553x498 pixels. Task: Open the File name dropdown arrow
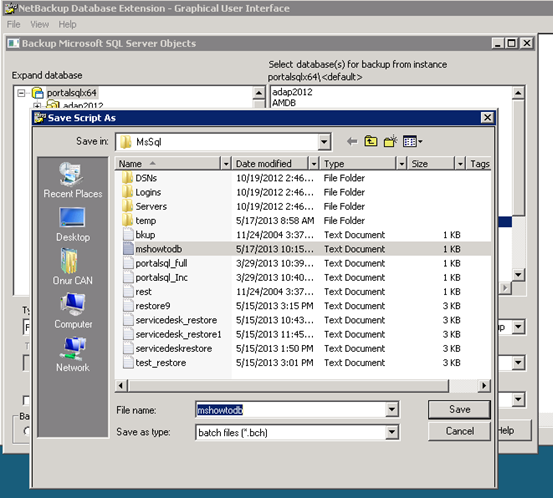click(392, 410)
